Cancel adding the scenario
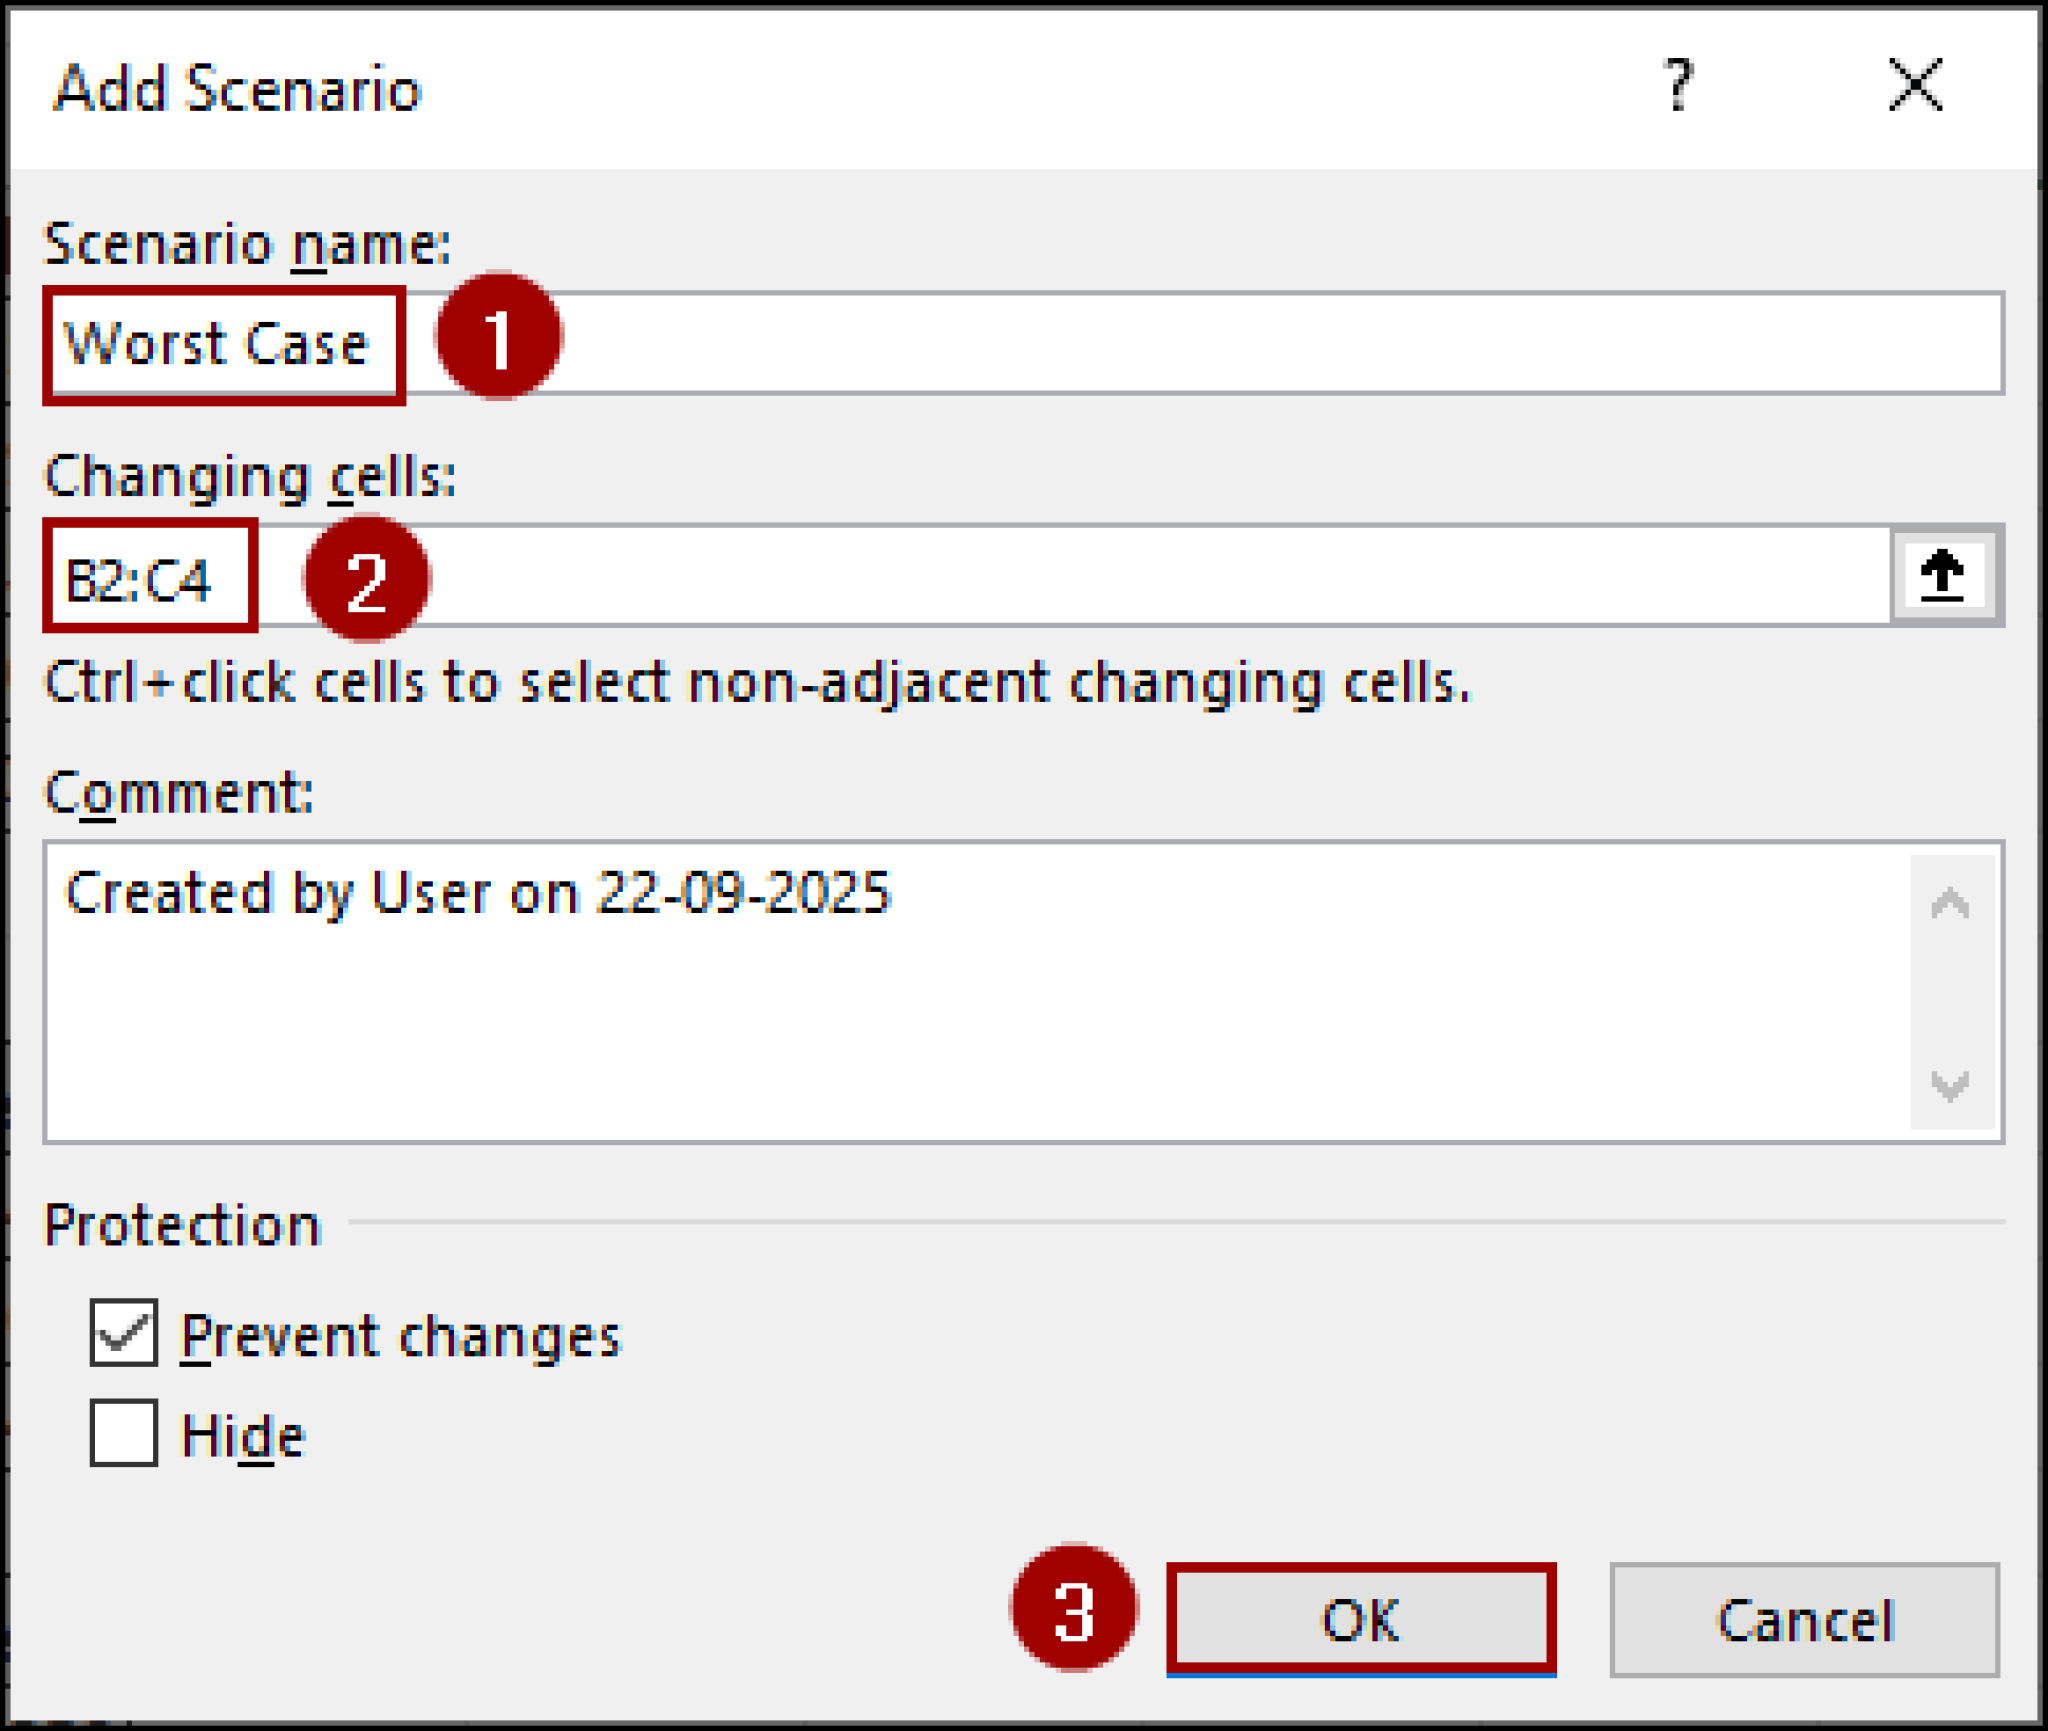Viewport: 2048px width, 1731px height. click(x=1805, y=1619)
